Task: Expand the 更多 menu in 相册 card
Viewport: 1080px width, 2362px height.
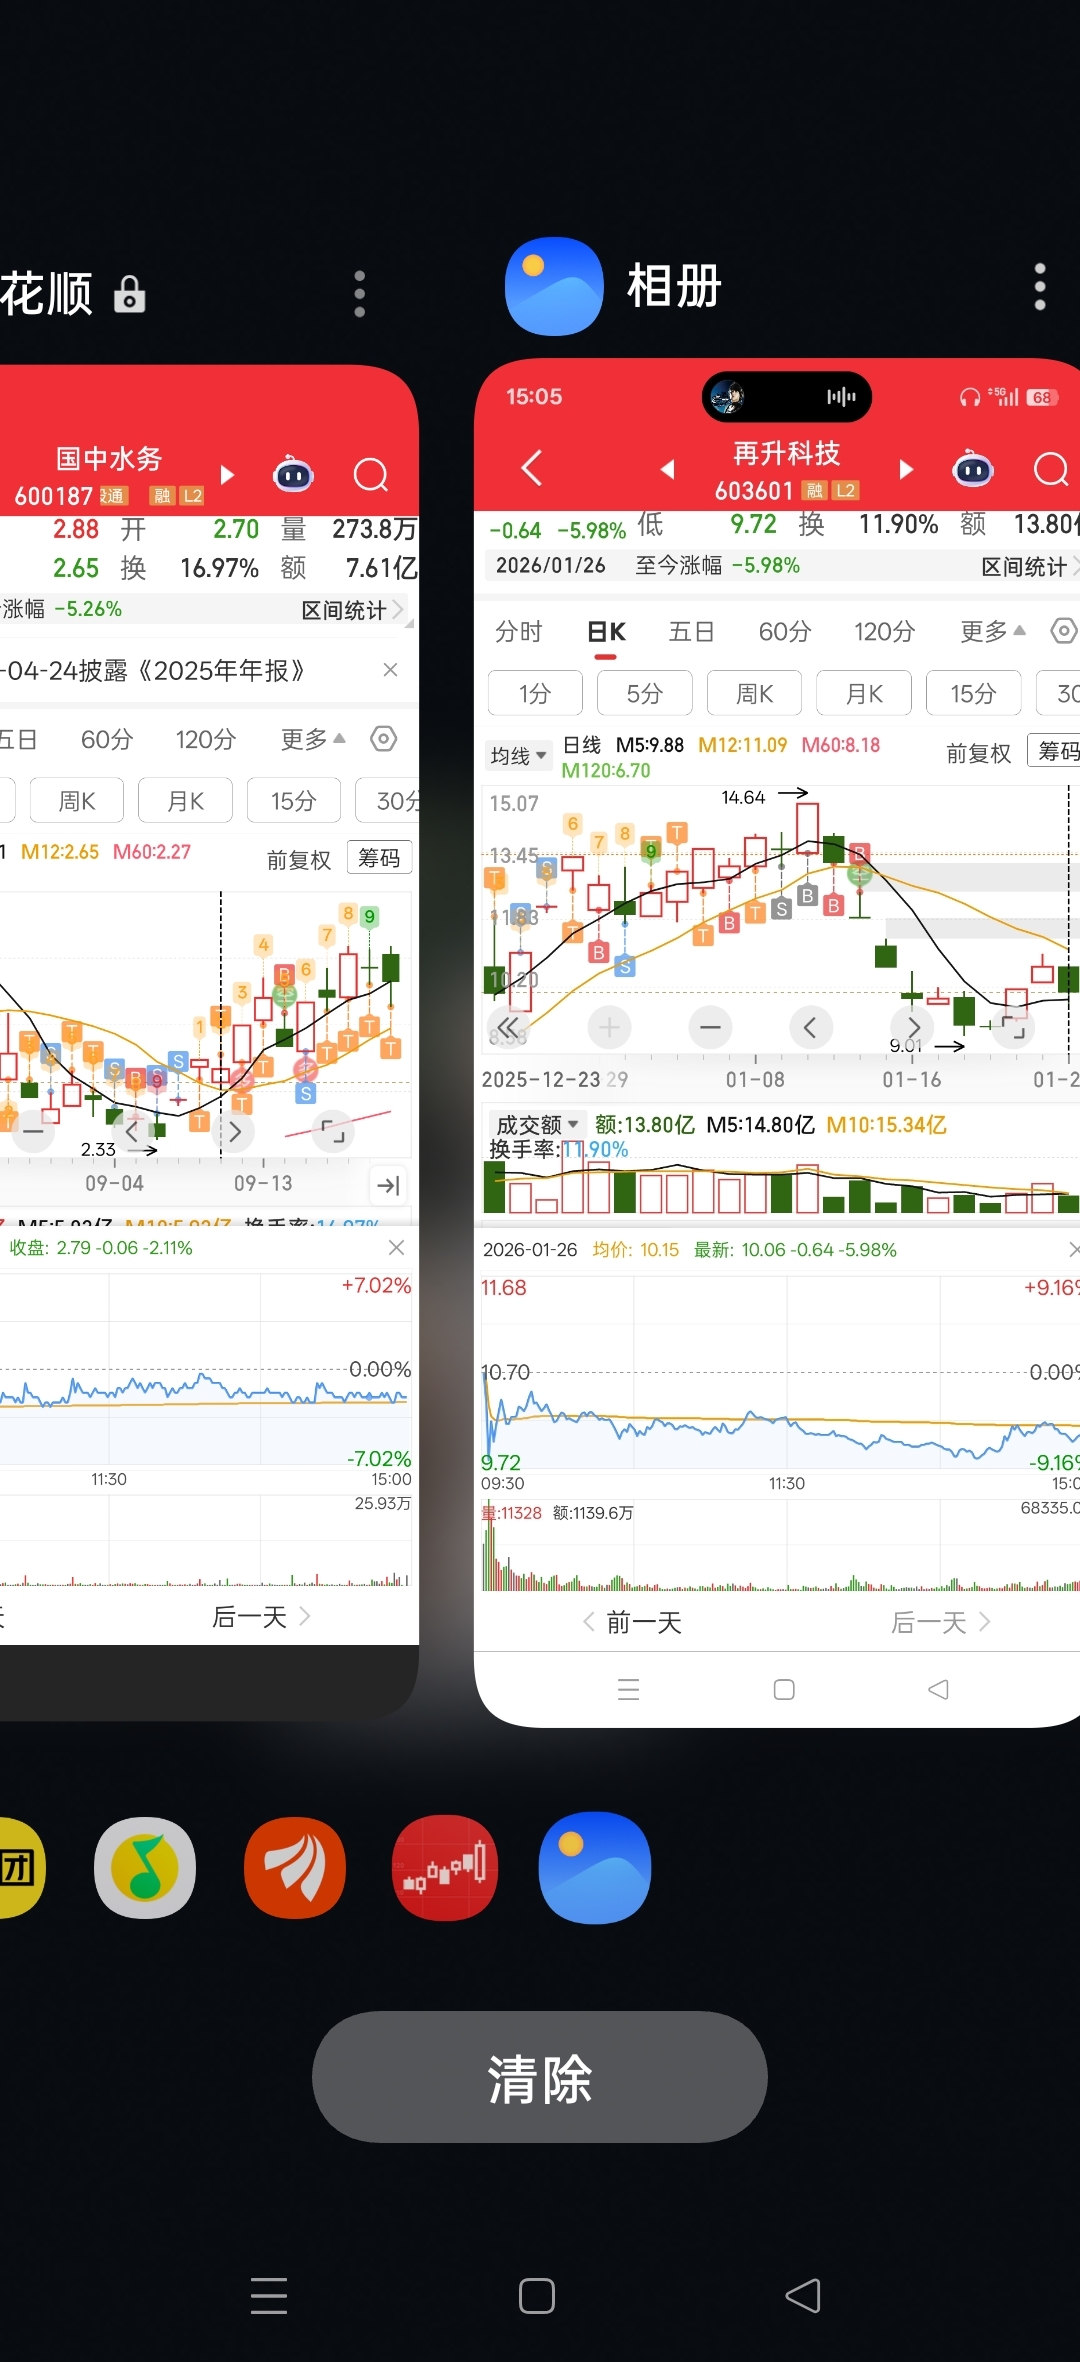Action: click(992, 632)
